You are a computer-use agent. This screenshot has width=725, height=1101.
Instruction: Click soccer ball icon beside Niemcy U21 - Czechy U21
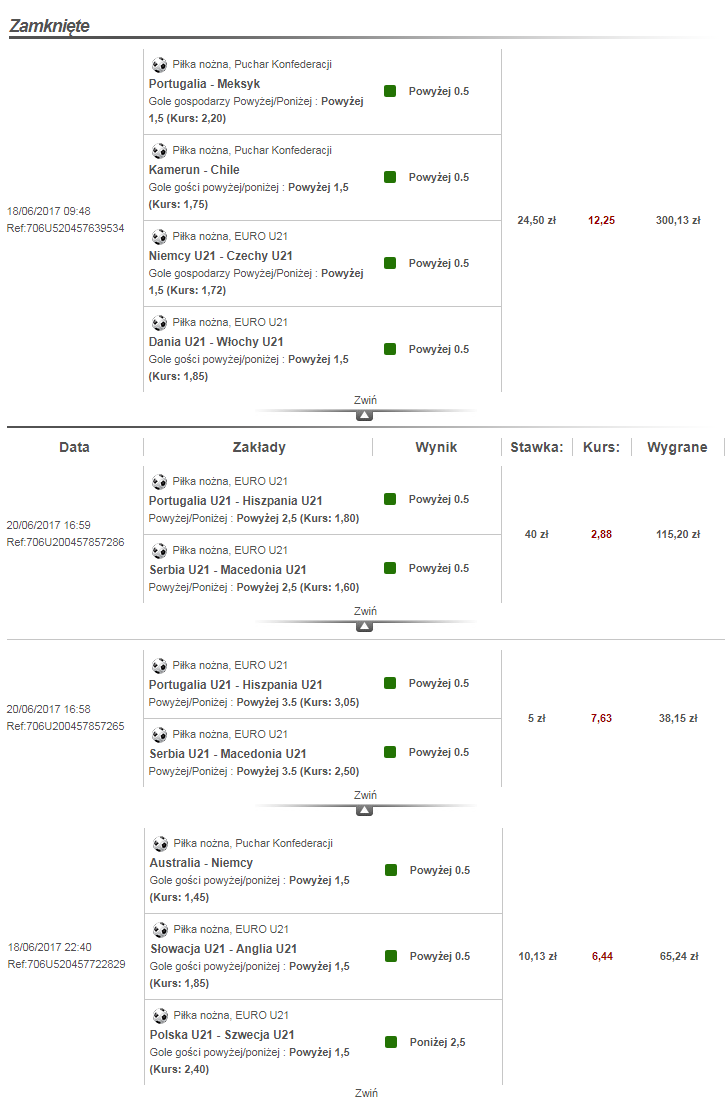[x=159, y=236]
